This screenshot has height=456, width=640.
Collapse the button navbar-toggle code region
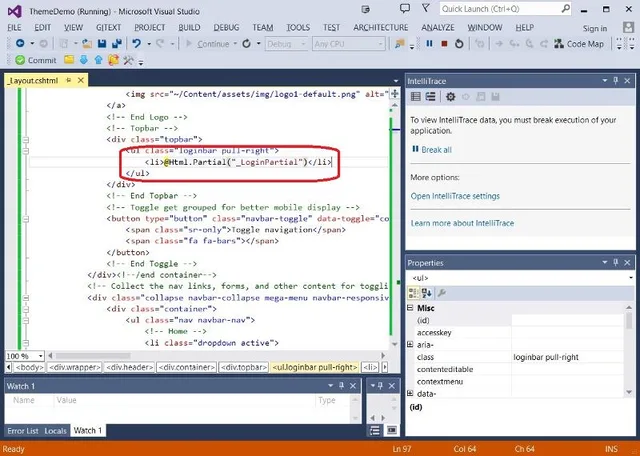click(x=26, y=219)
